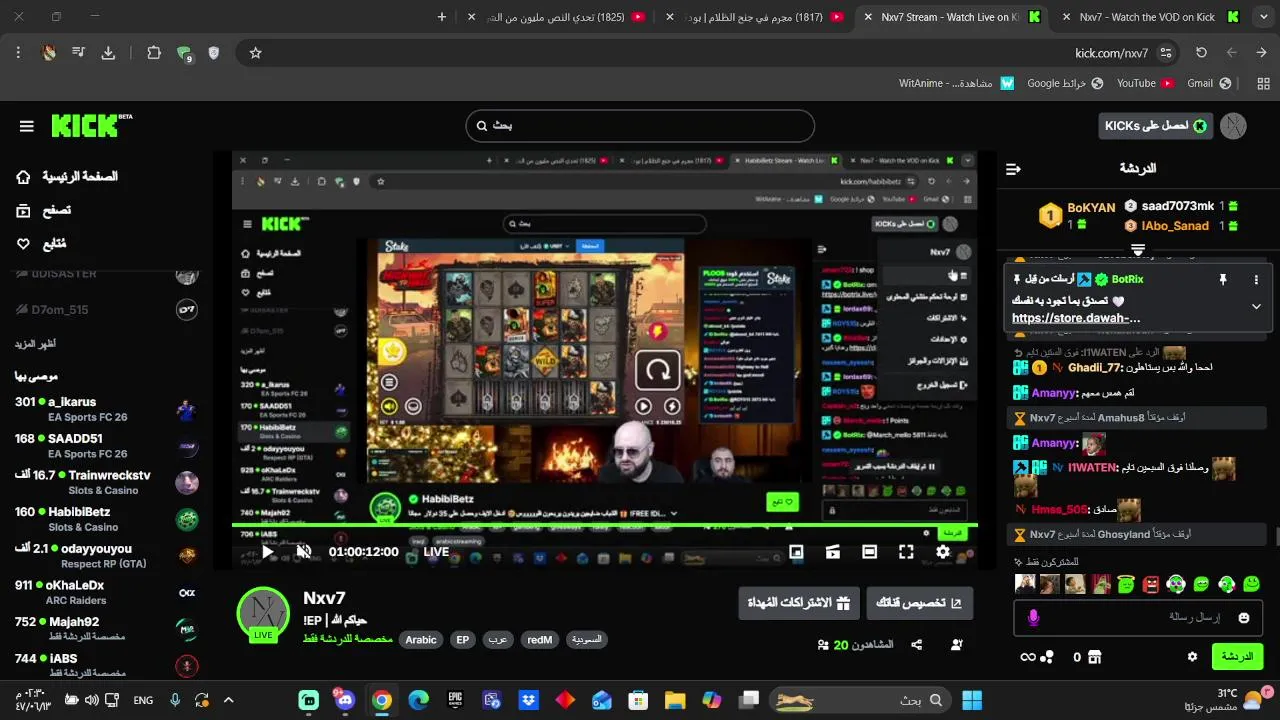Collapse the chat panel with arrow icon
Image resolution: width=1280 pixels, height=720 pixels.
pos(1013,169)
